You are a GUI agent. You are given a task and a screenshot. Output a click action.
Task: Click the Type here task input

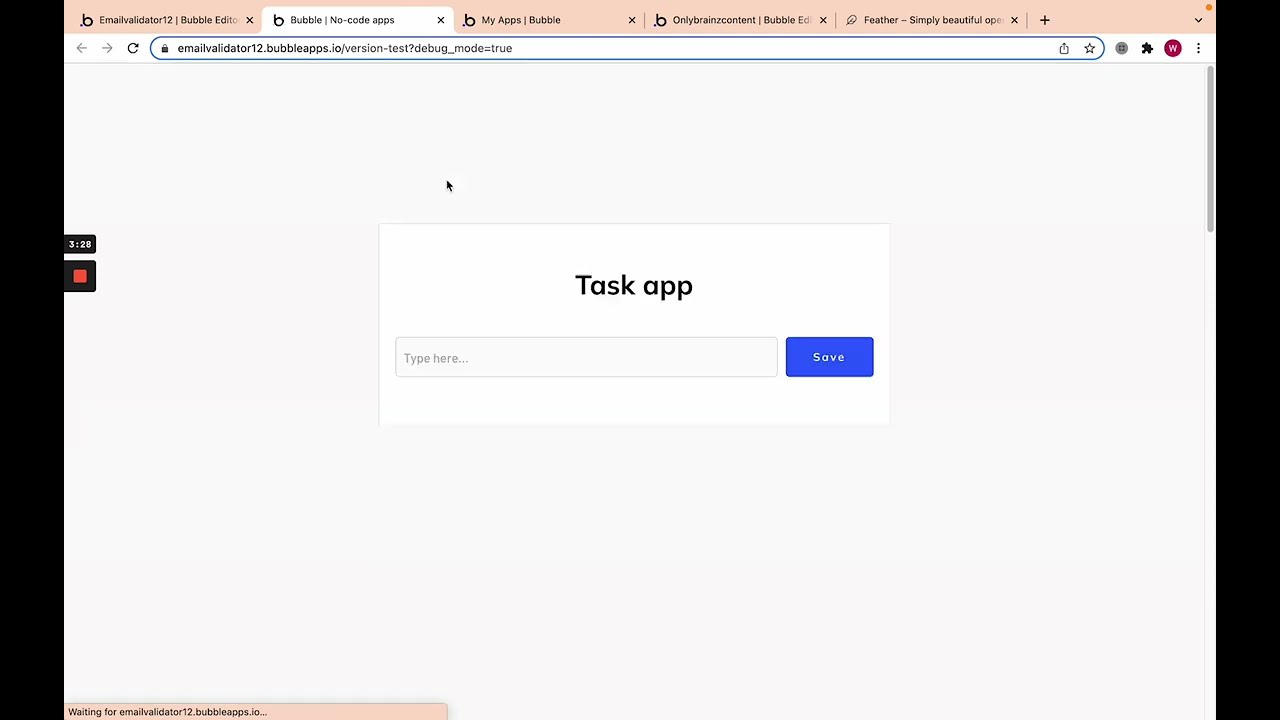[586, 357]
